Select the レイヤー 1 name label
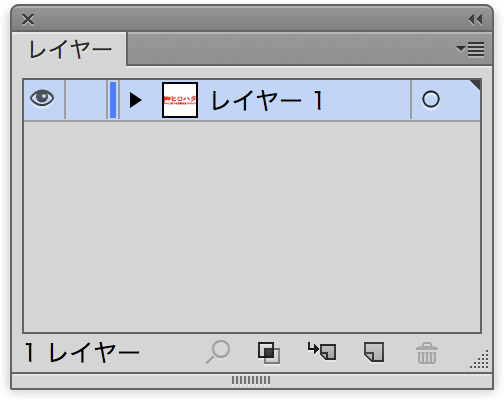Viewport: 504px width, 404px height. 267,100
